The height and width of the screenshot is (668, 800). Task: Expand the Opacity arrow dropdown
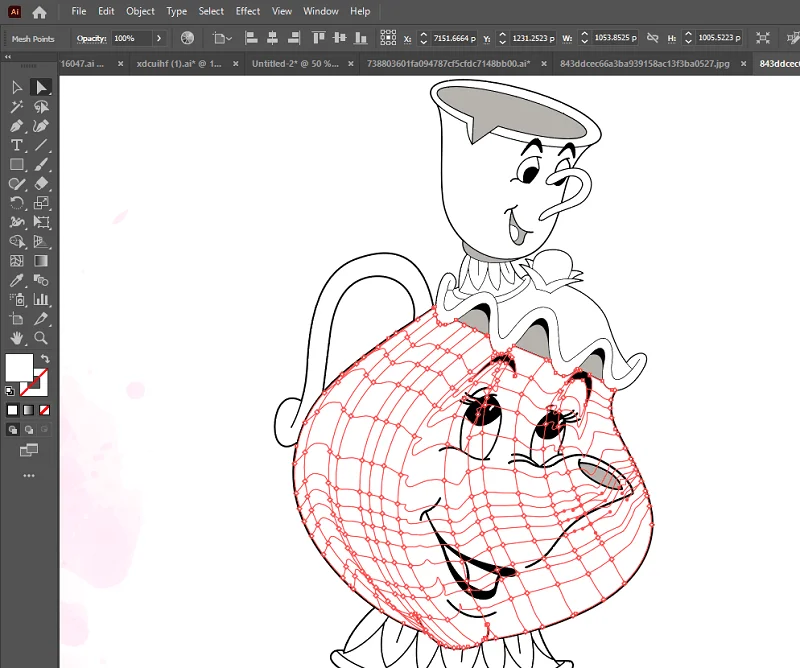[x=159, y=38]
